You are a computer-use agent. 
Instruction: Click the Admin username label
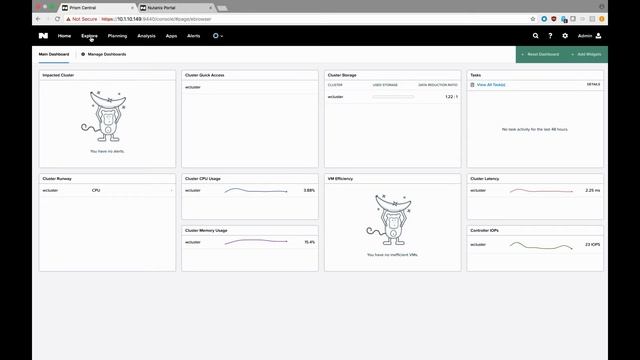tap(584, 36)
